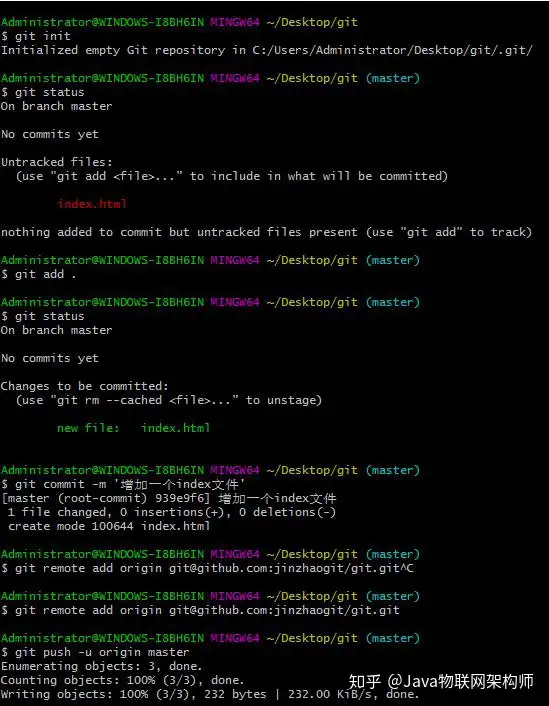
Task: Select the "1 file changed, 0 insertions(+)" line
Action: point(172,512)
